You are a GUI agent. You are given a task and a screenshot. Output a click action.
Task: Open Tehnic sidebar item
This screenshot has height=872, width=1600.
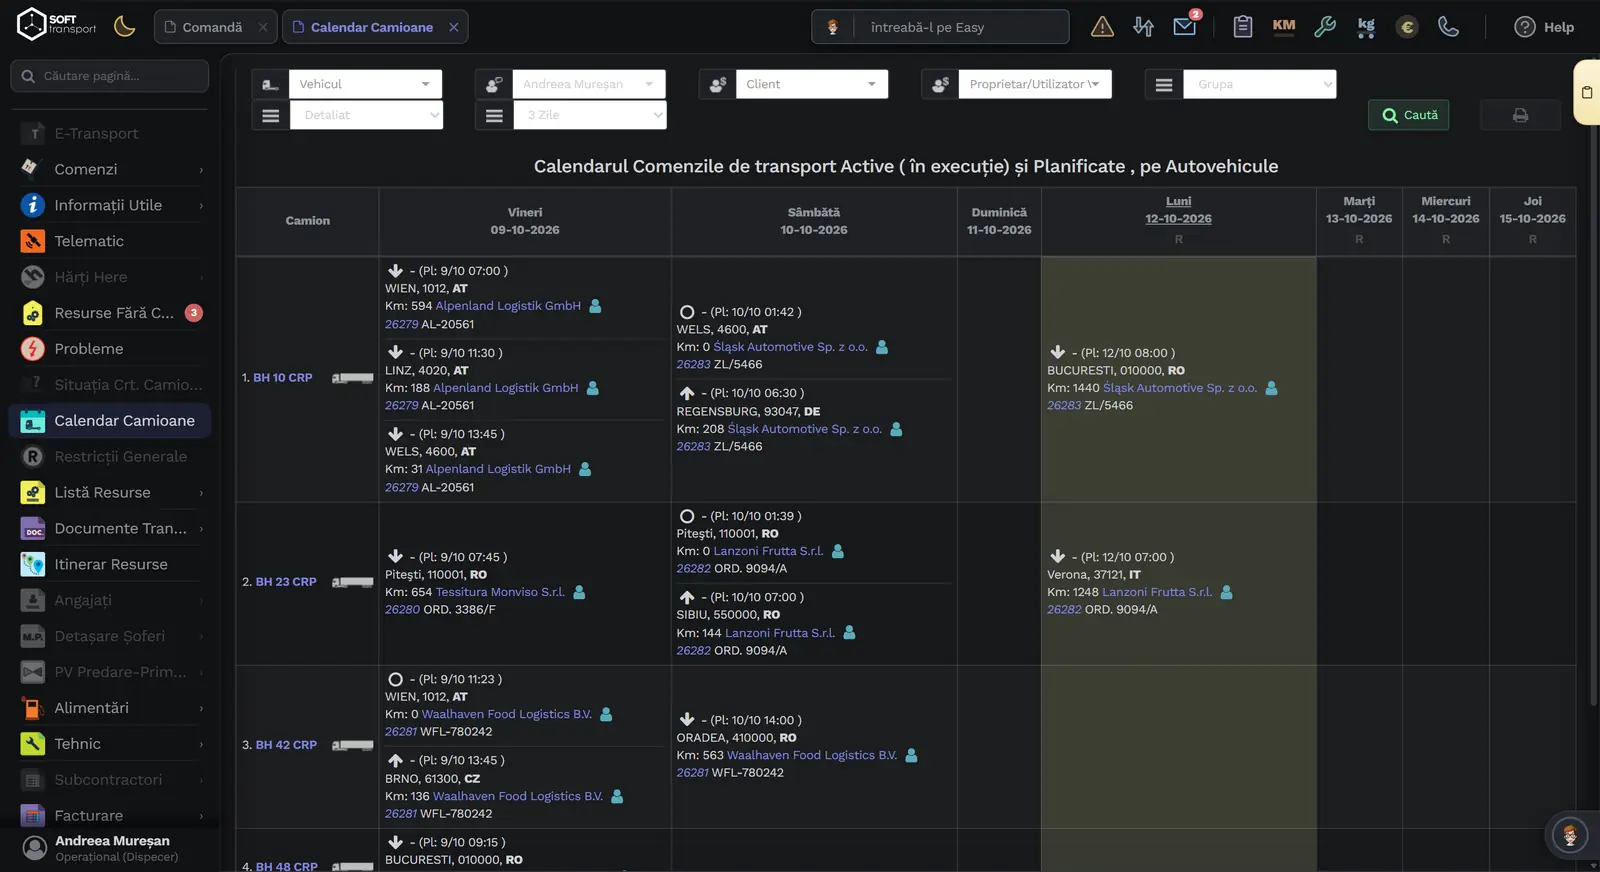(x=110, y=744)
